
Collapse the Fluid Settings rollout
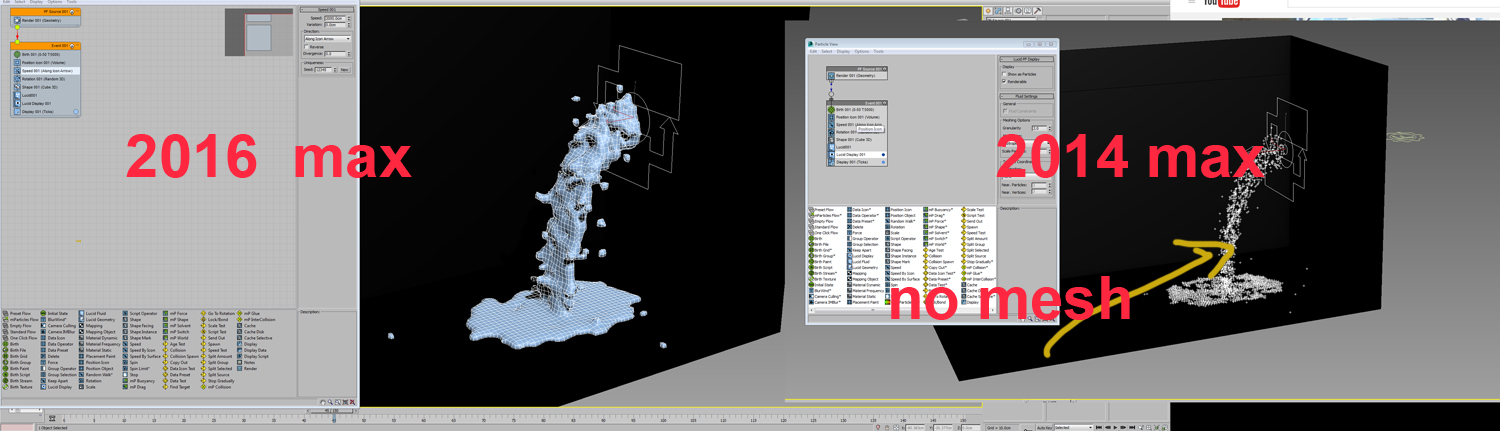click(1026, 97)
